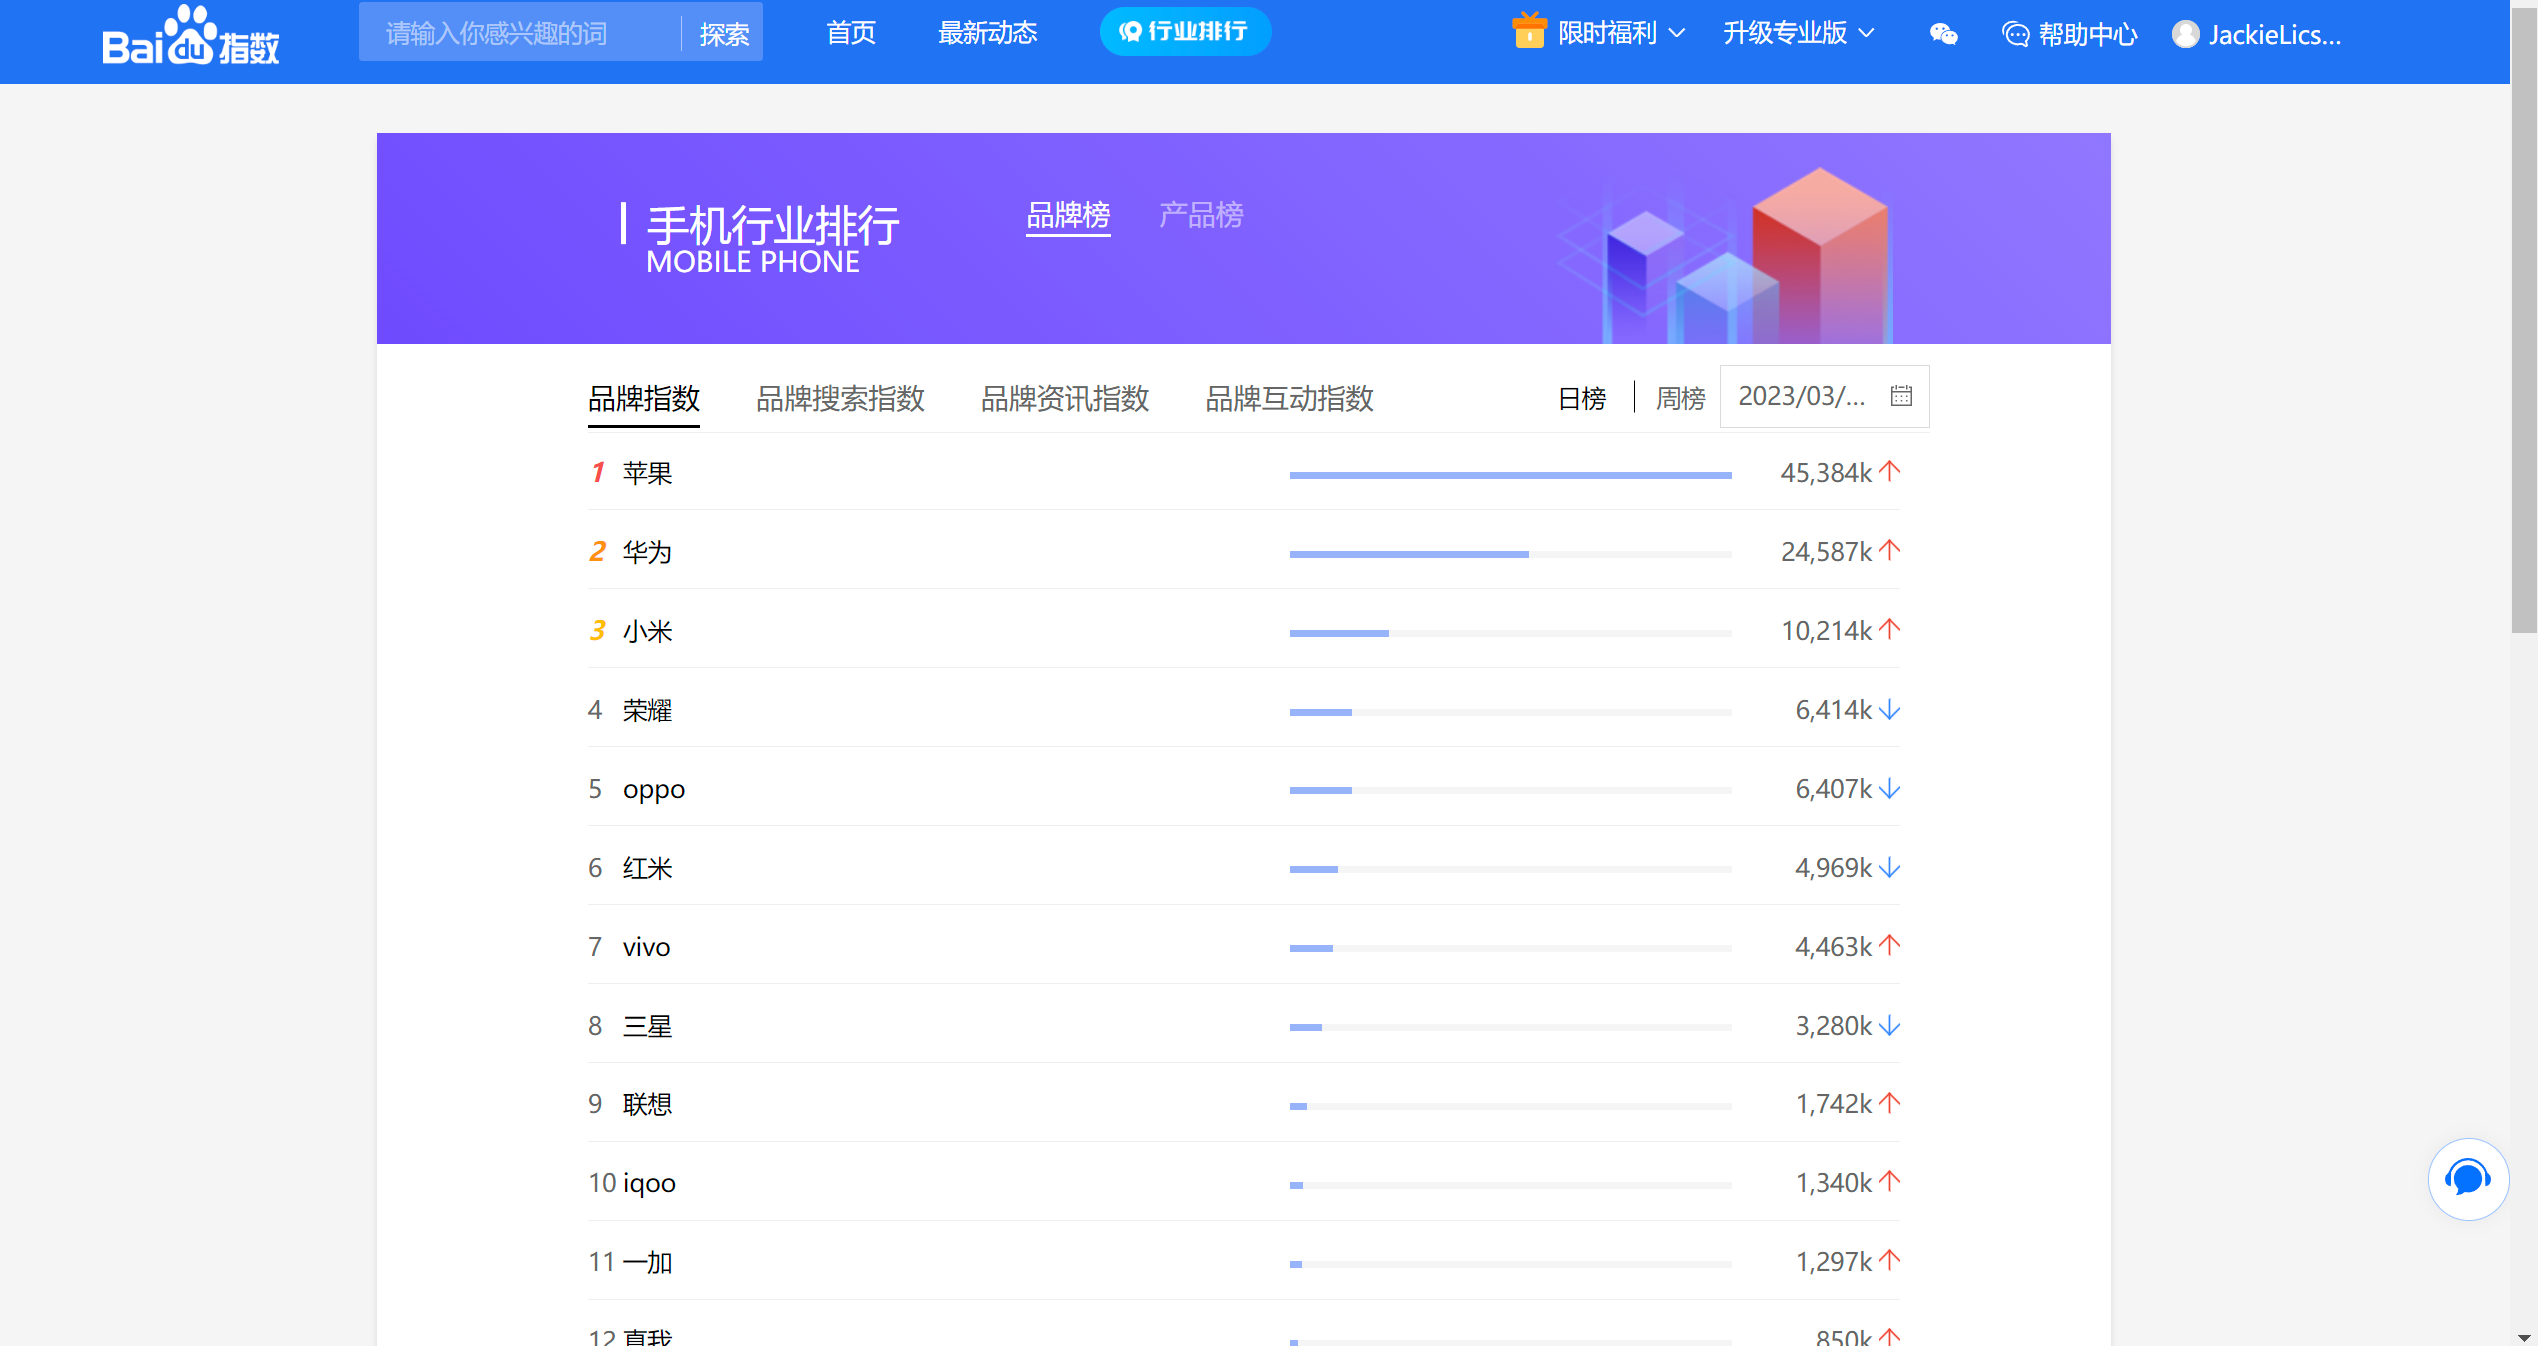
Task: Open the 红米 brand row
Action: point(1243,866)
